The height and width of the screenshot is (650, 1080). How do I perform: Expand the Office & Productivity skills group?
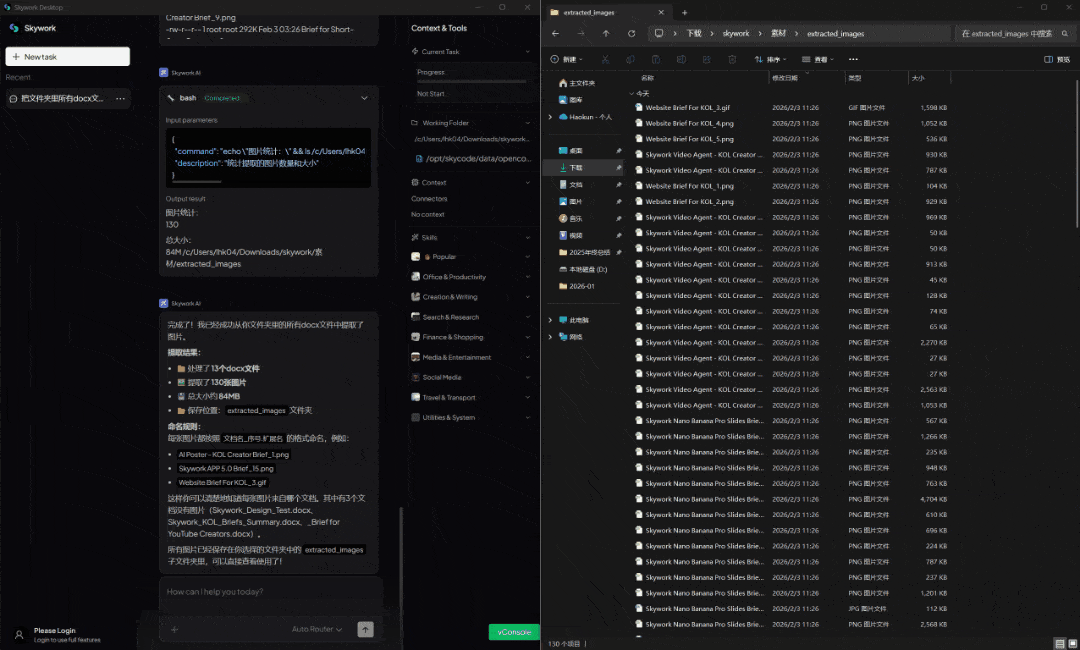tap(453, 277)
